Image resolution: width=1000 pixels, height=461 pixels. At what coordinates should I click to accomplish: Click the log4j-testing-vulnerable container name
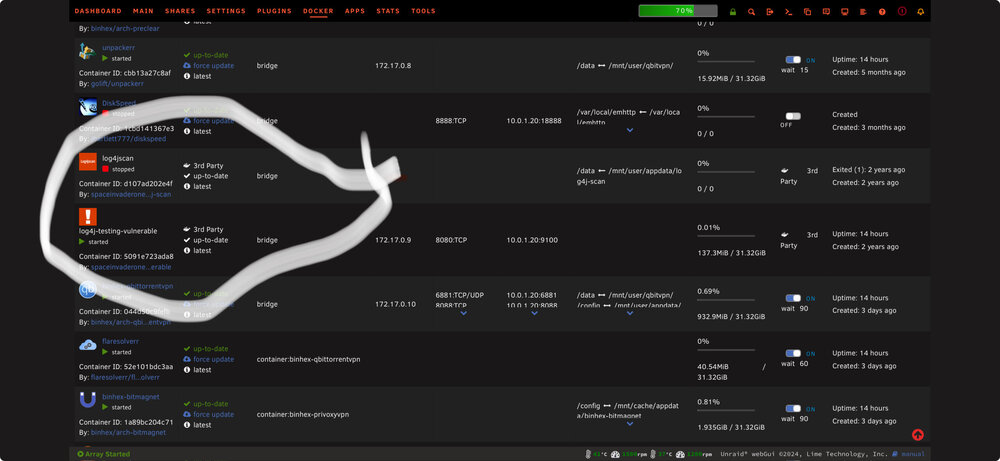[x=118, y=231]
